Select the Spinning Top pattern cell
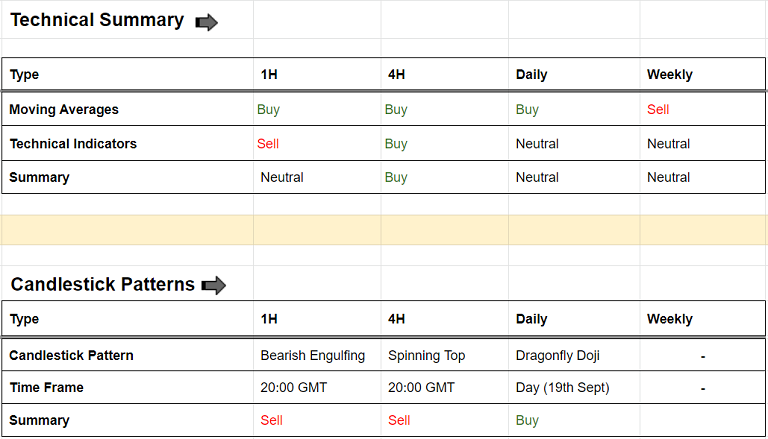This screenshot has height=439, width=768. point(426,355)
